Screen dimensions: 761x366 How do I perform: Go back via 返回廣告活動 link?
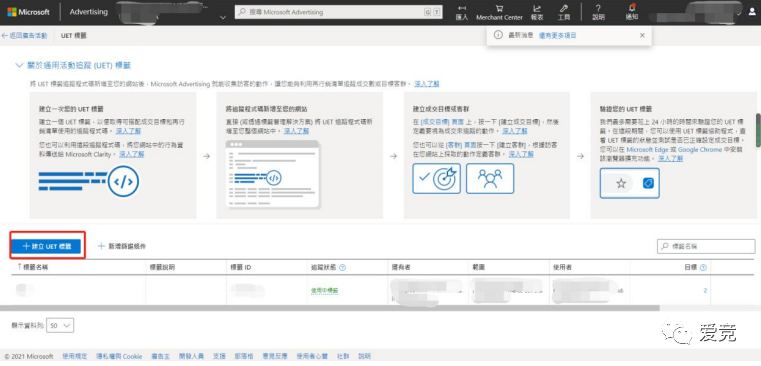(24, 35)
